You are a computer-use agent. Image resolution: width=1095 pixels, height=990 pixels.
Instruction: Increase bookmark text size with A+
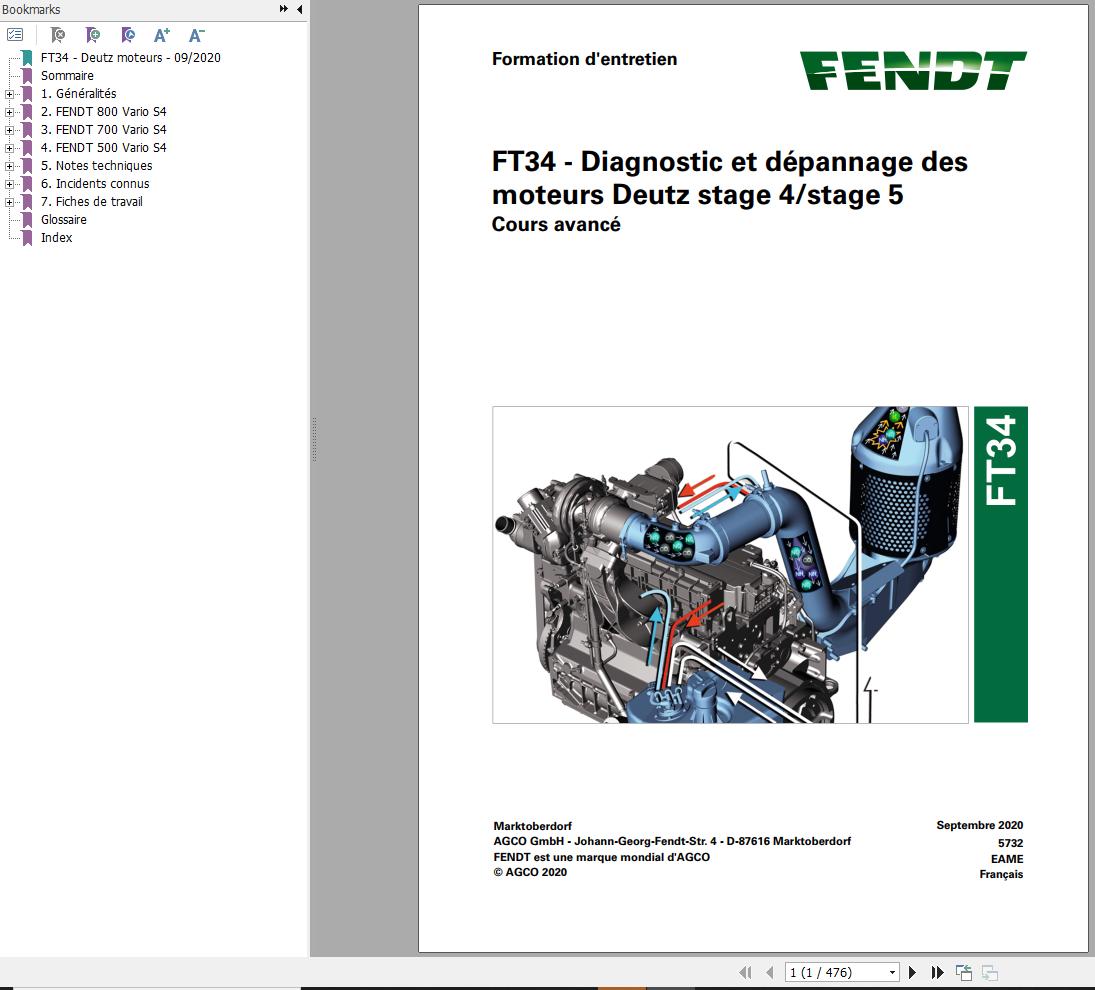tap(162, 34)
